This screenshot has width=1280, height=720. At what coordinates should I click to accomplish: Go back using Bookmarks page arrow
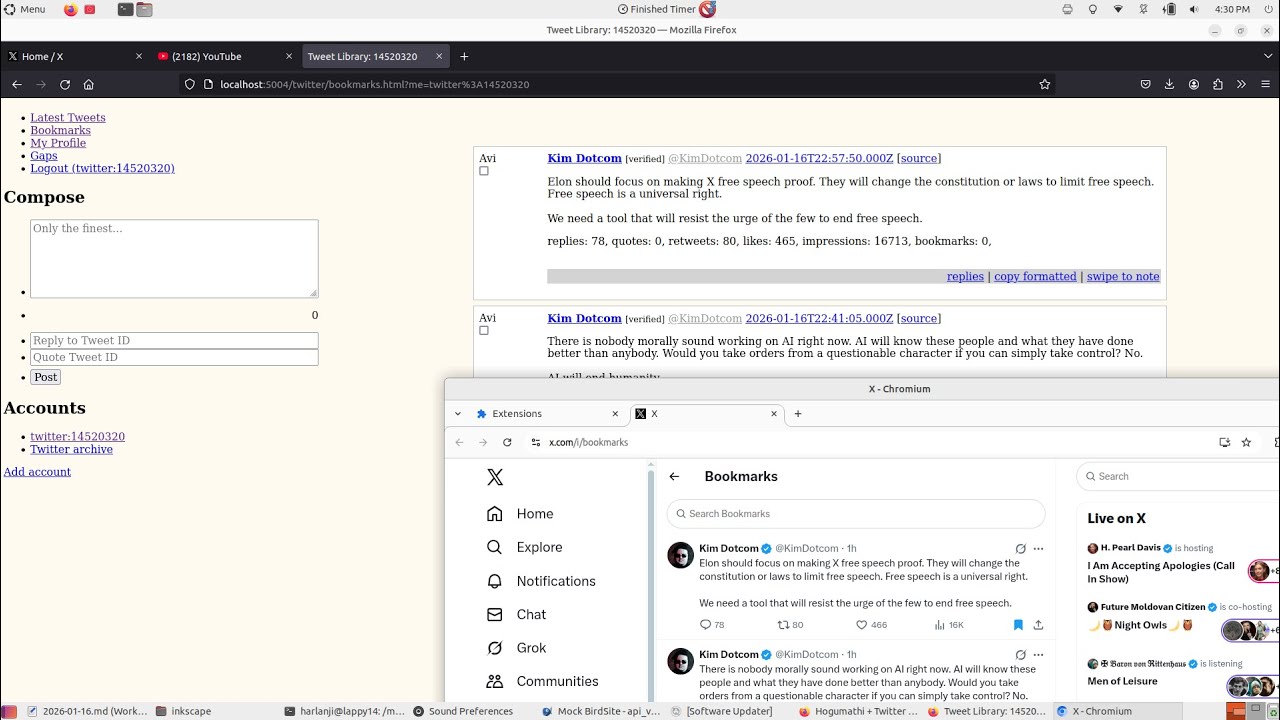pos(674,477)
